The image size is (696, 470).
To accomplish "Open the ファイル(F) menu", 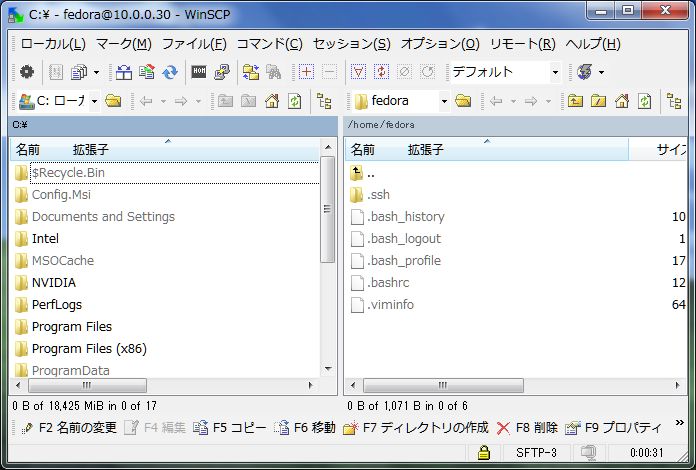I will (x=194, y=43).
